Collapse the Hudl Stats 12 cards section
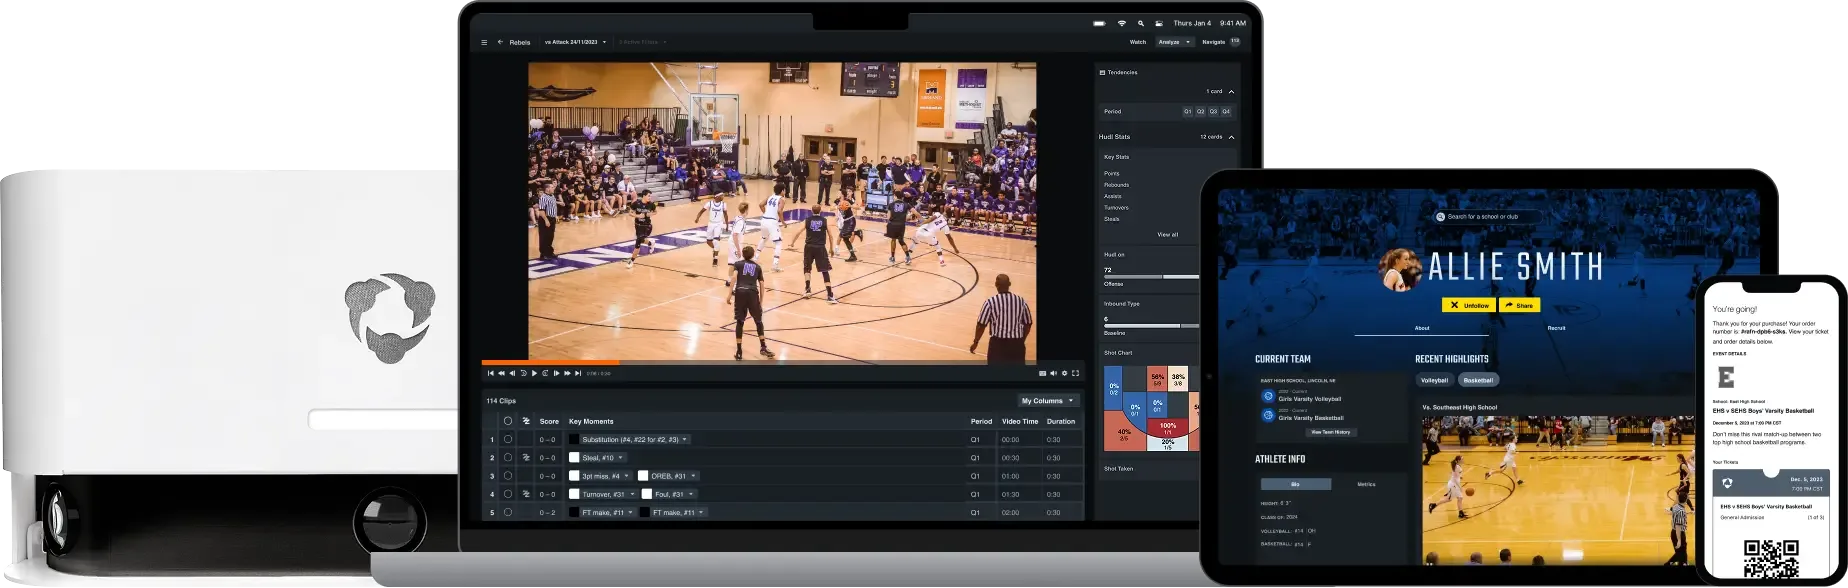Screen dimensions: 1848x588 [1231, 137]
